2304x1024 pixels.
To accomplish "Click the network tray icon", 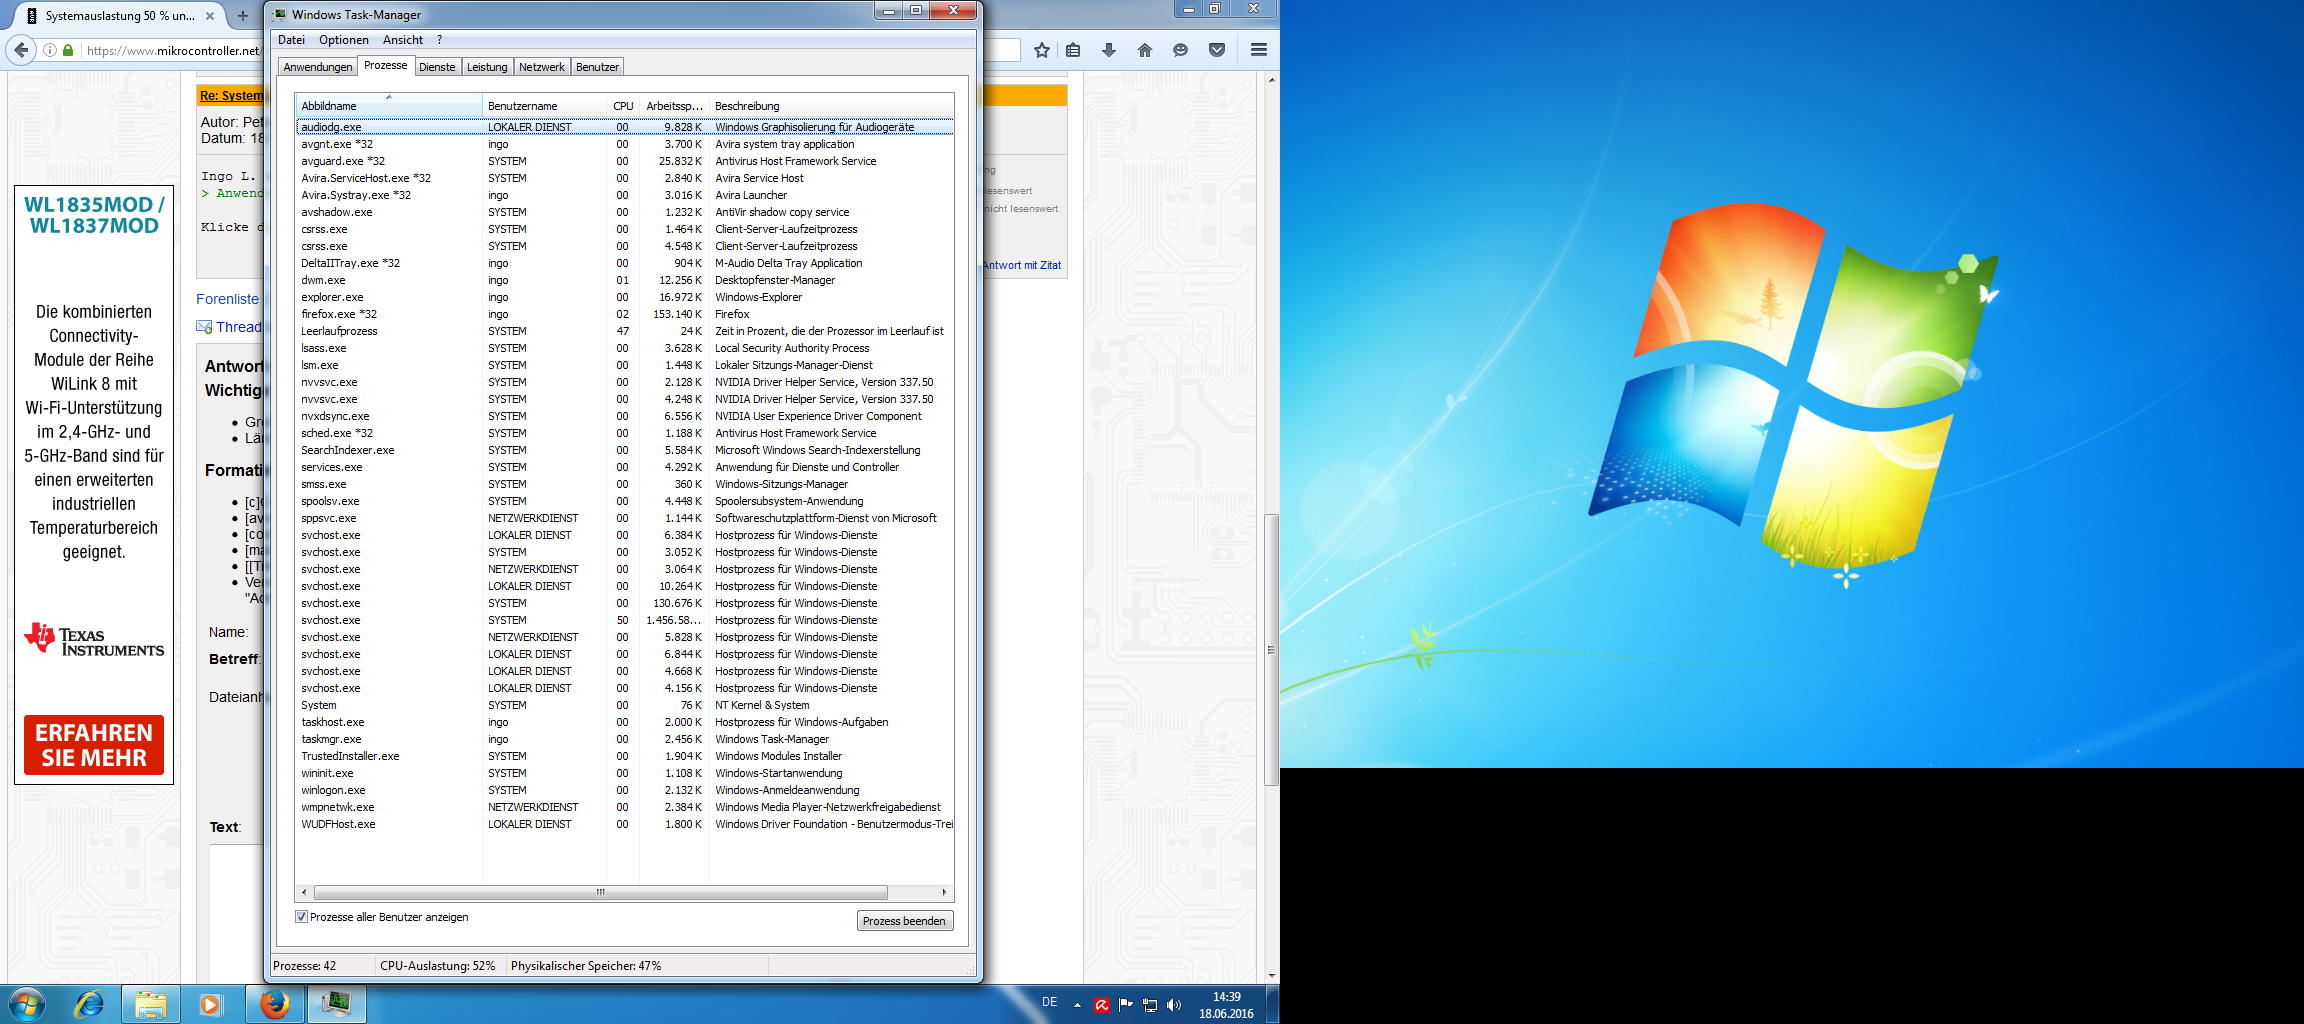I will click(1150, 1005).
